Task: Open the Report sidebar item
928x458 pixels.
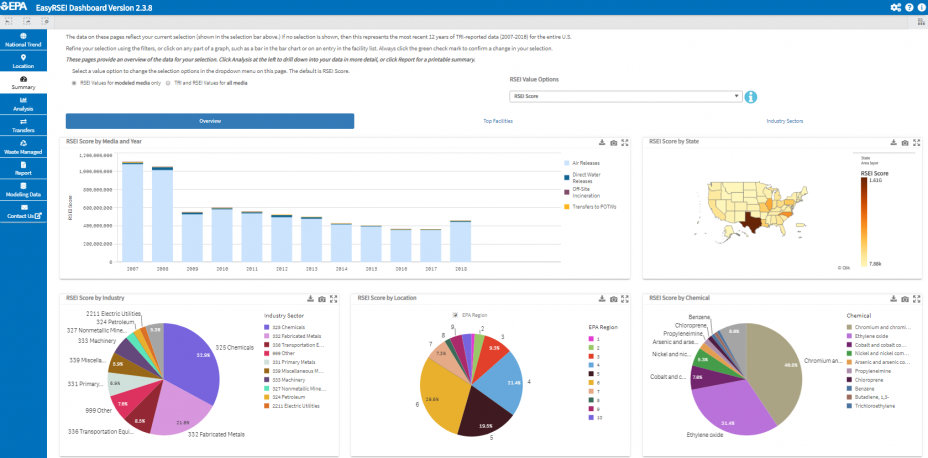Action: pyautogui.click(x=23, y=169)
